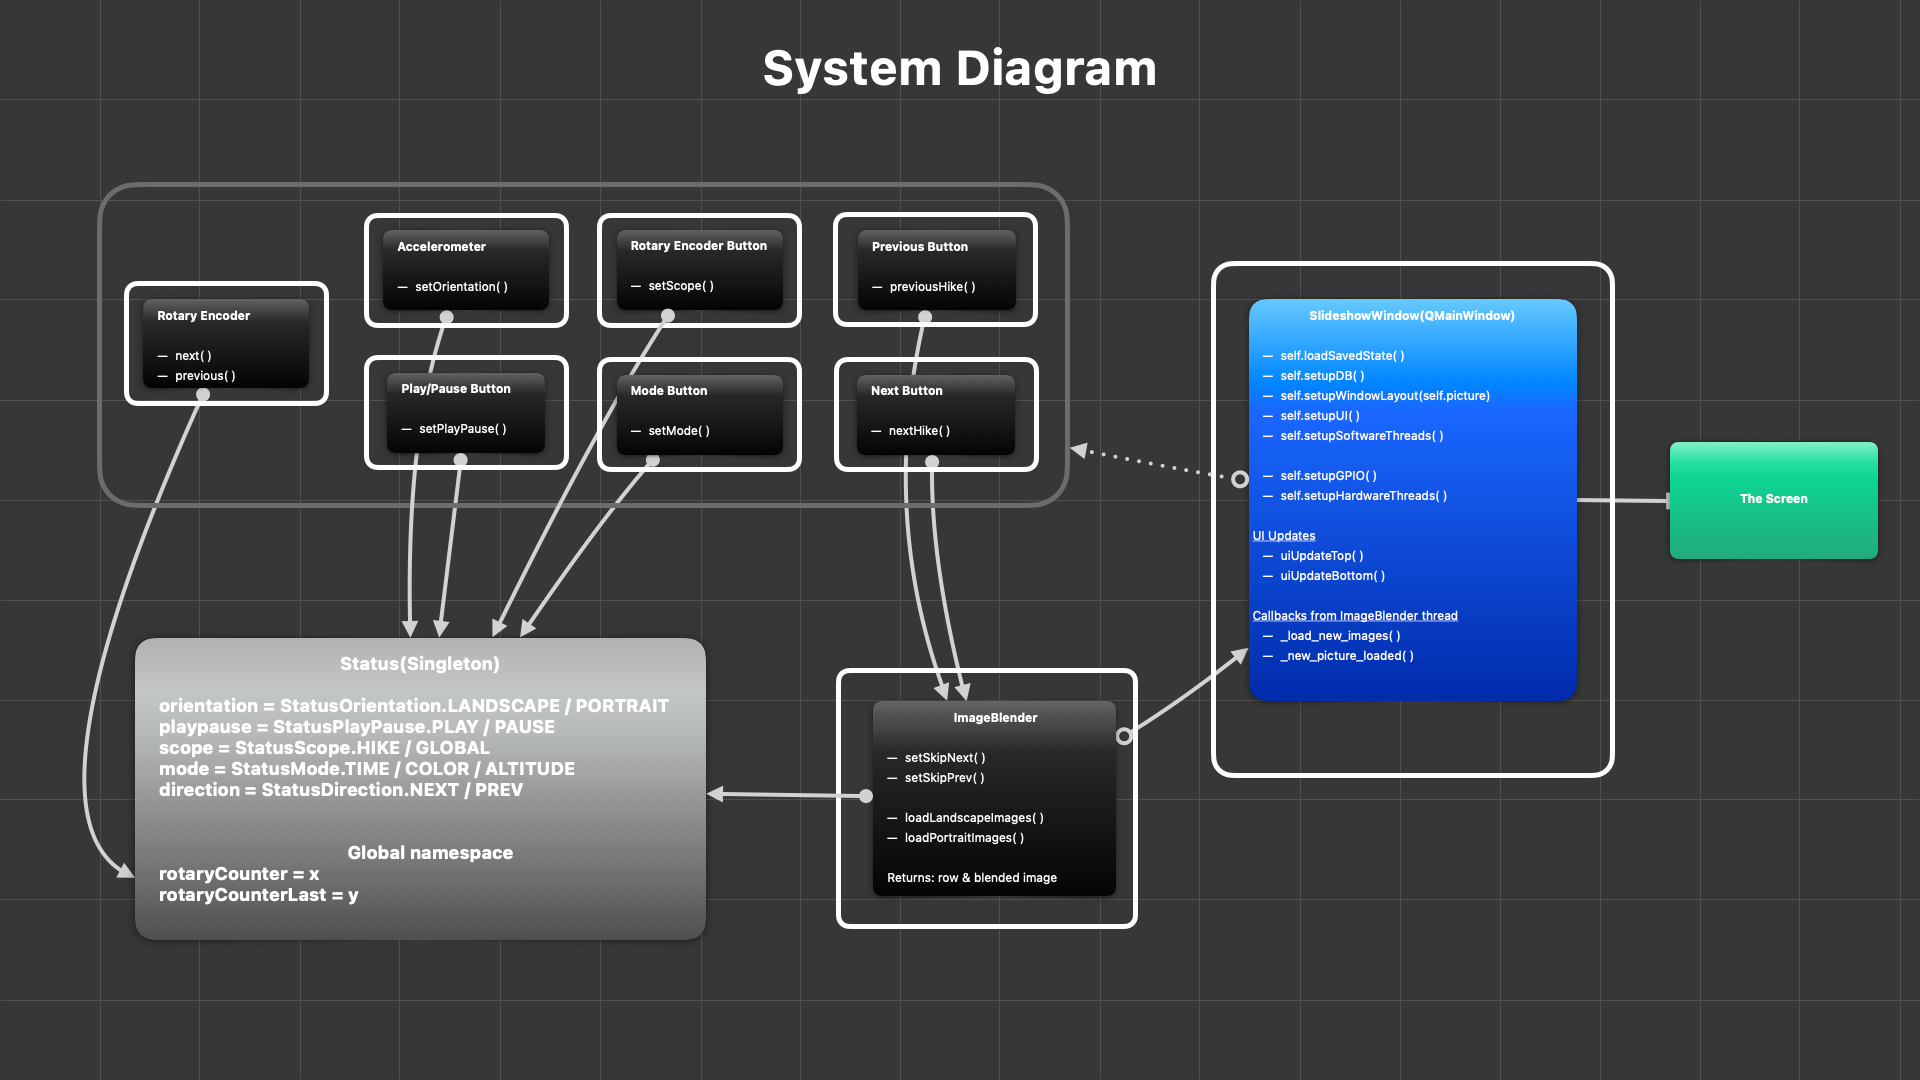Click the dot left of ImageBlender arrow
Viewport: 1920px width, 1080px height.
[866, 796]
